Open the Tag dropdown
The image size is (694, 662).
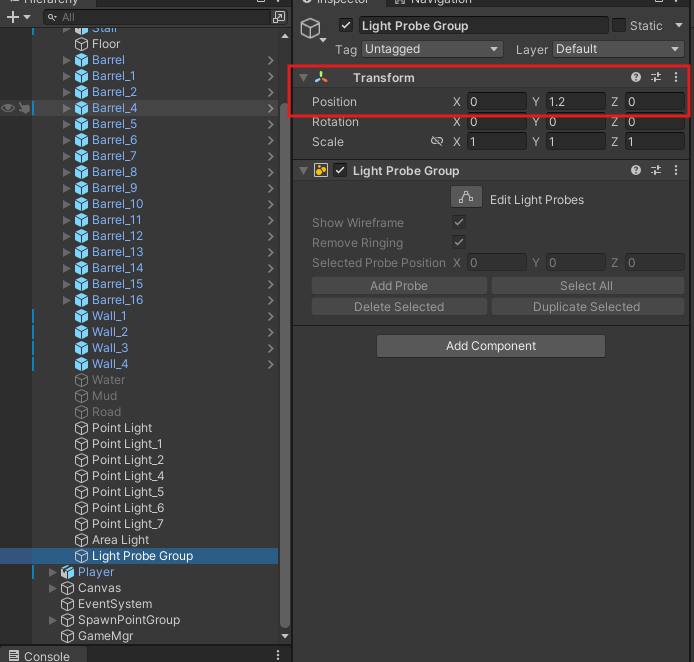(x=432, y=49)
